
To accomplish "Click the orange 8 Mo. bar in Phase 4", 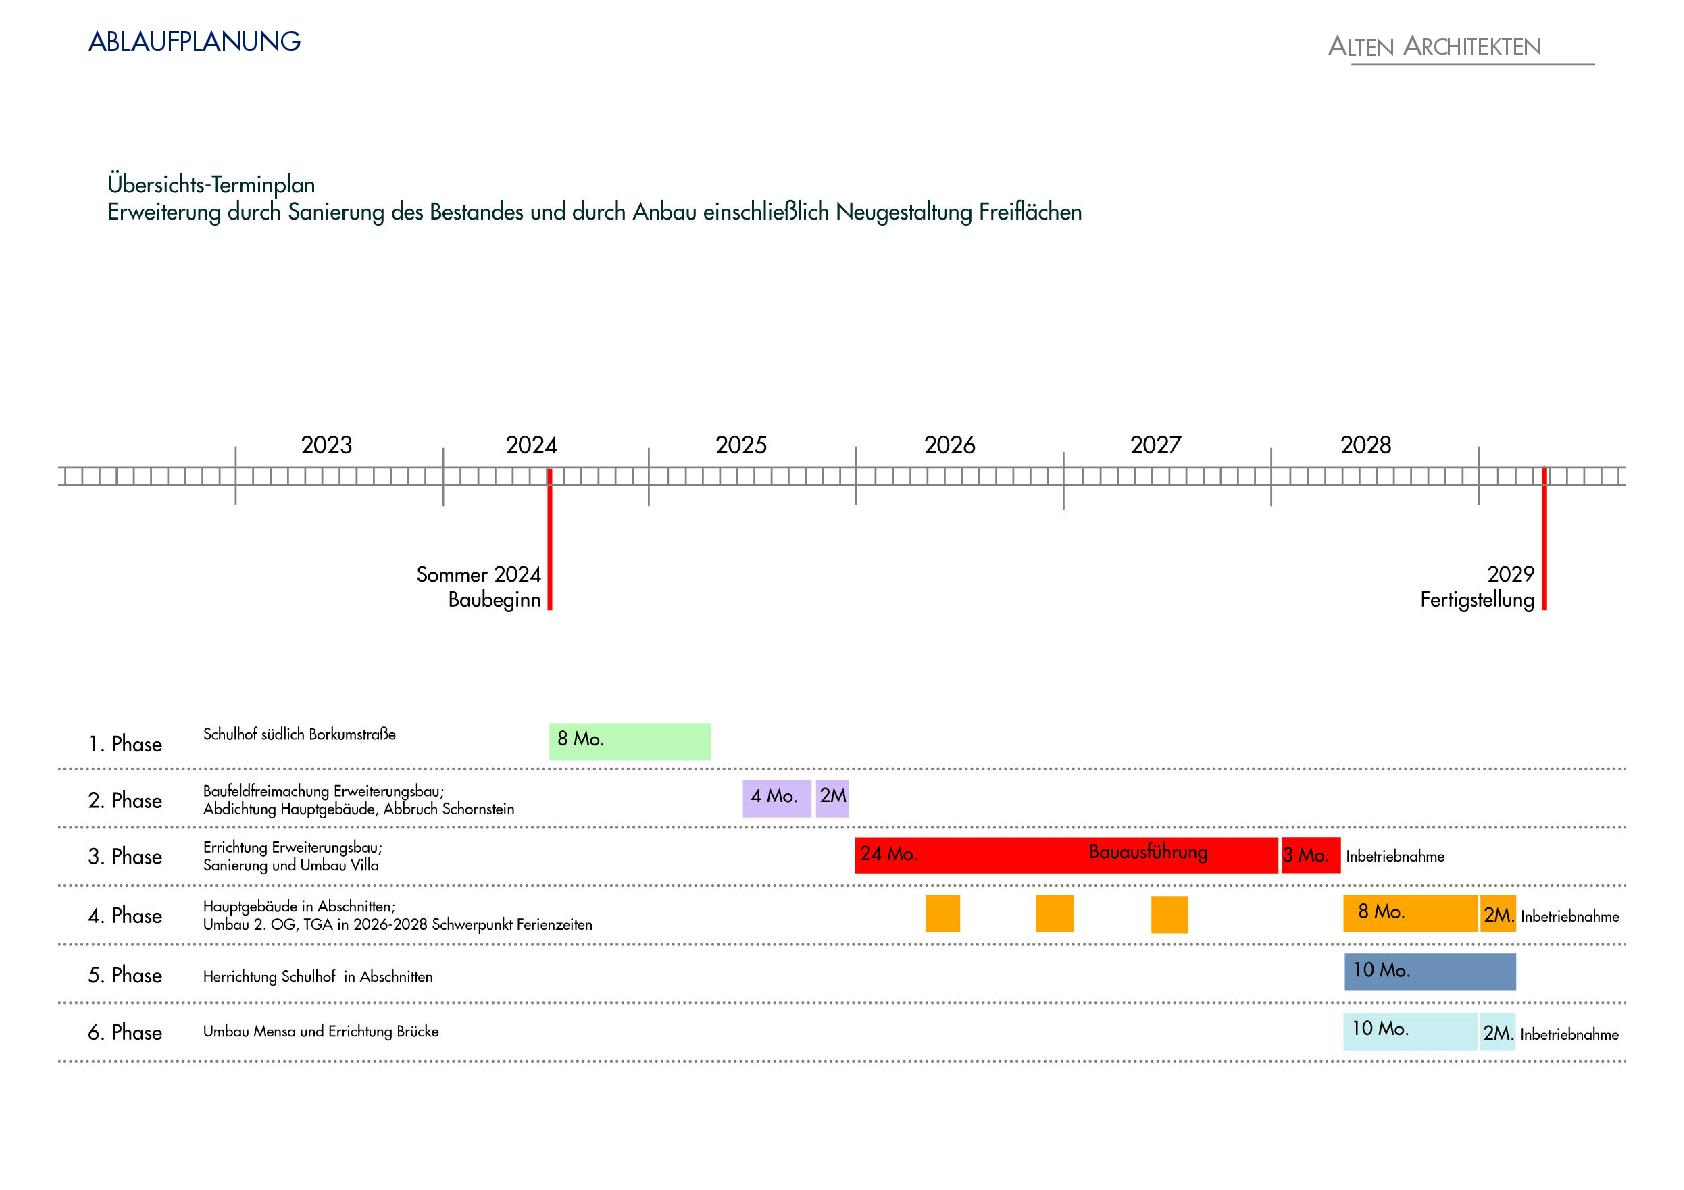I will [x=1409, y=913].
